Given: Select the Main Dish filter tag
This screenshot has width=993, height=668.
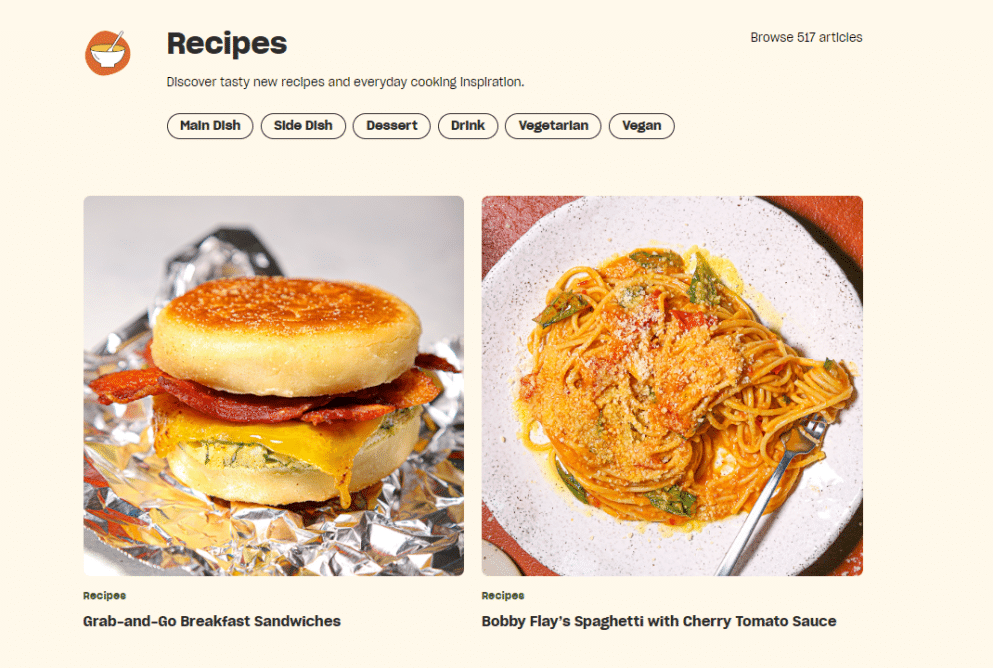Looking at the screenshot, I should 210,125.
